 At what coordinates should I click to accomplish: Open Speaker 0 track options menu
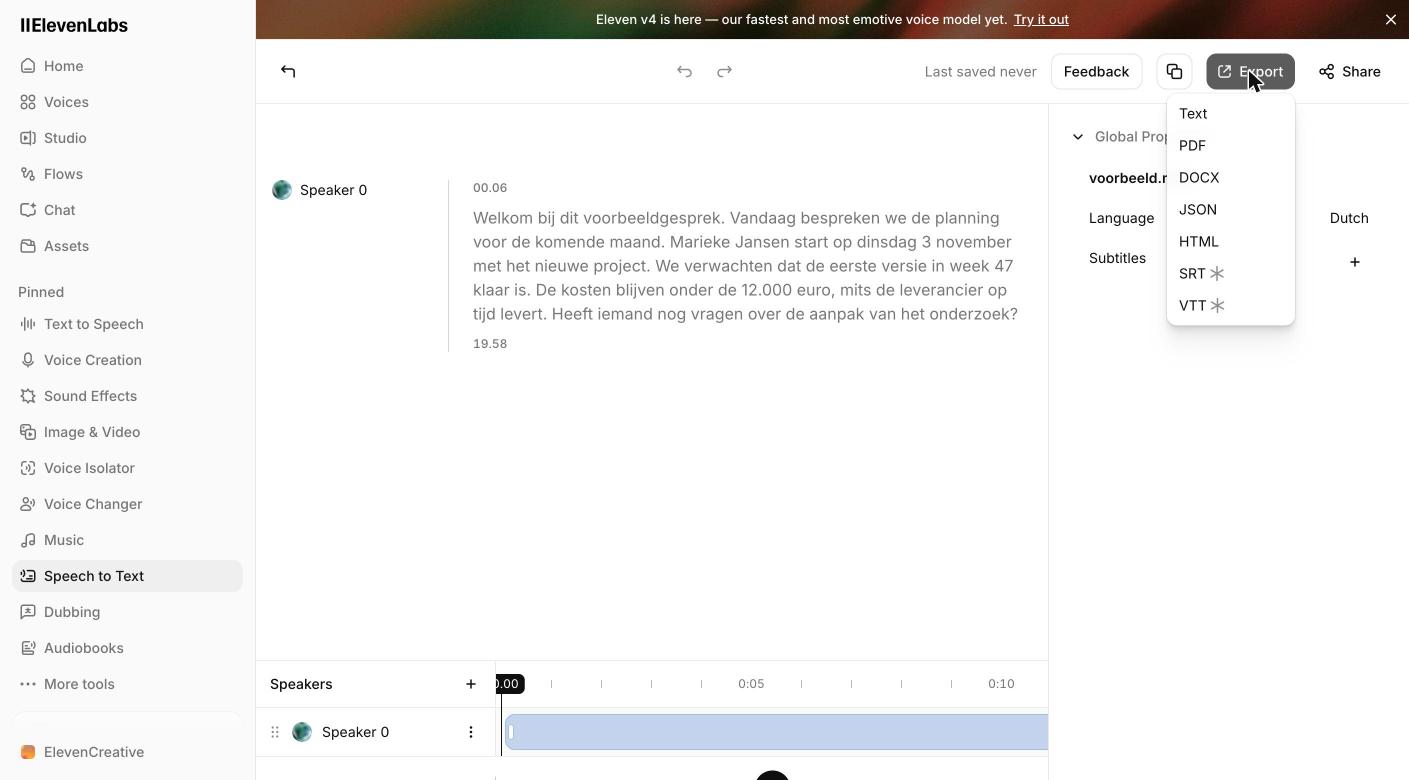[471, 732]
